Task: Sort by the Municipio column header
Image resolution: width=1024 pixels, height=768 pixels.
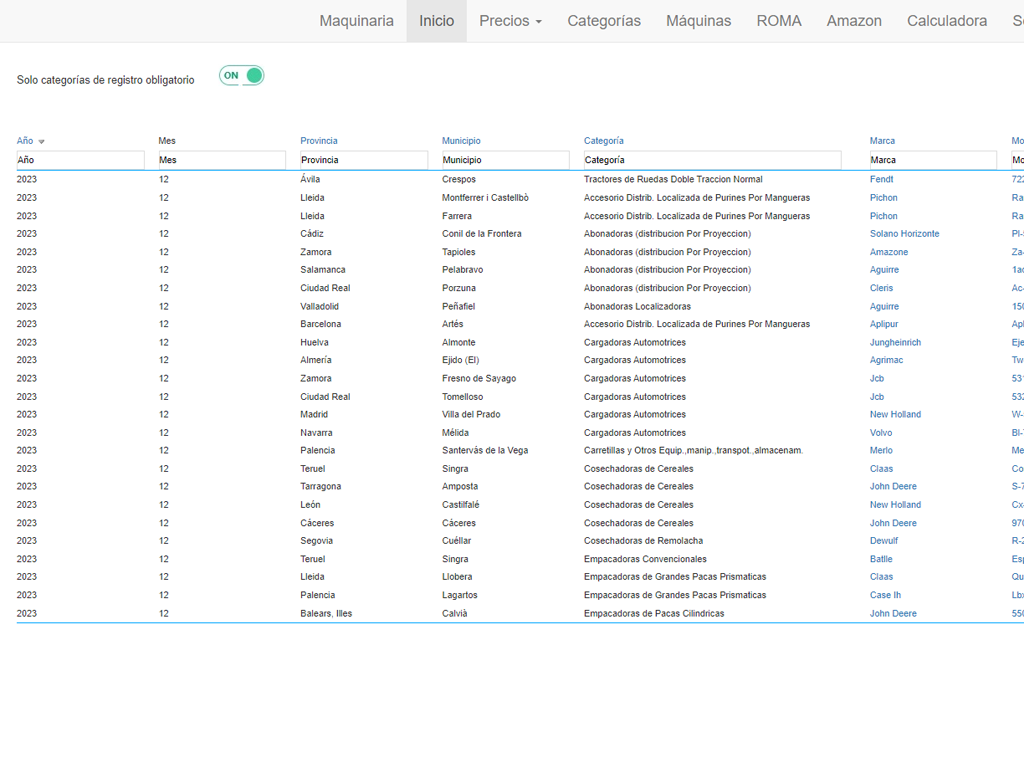Action: click(x=461, y=141)
